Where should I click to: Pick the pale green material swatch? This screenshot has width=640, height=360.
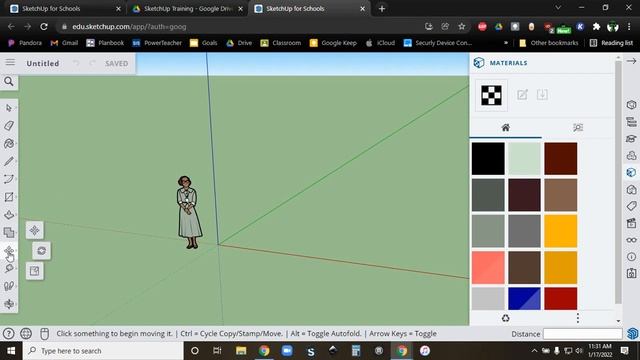(x=524, y=158)
